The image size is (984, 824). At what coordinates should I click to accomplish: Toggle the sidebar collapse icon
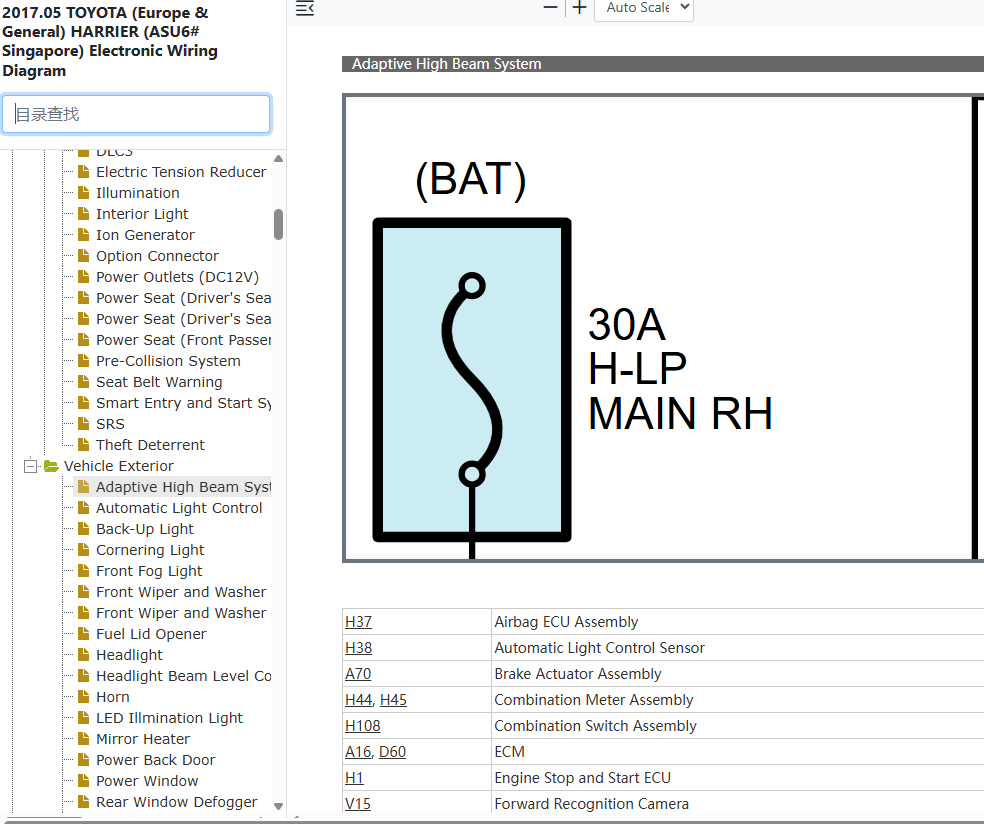[305, 8]
